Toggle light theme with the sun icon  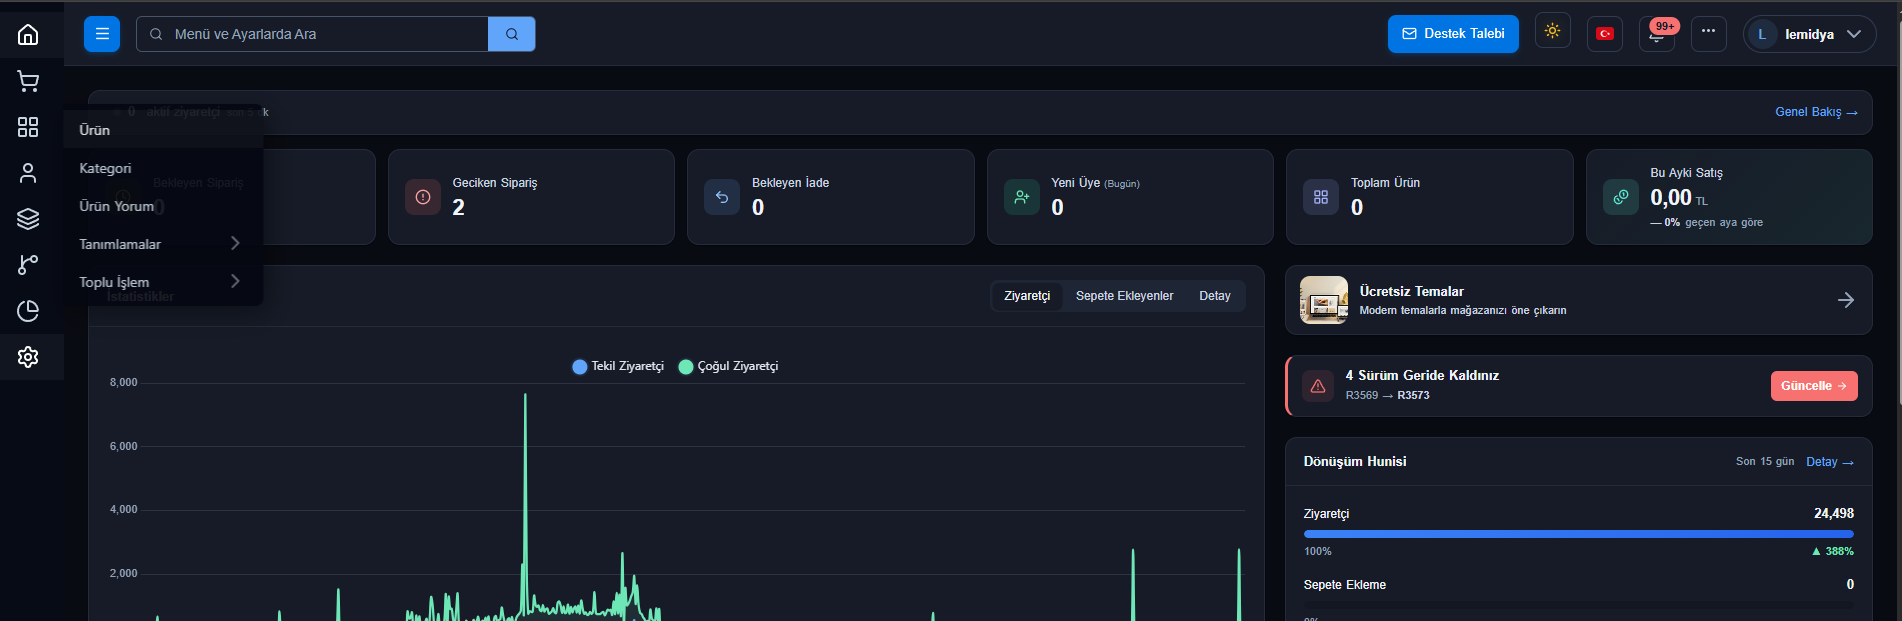pyautogui.click(x=1552, y=31)
